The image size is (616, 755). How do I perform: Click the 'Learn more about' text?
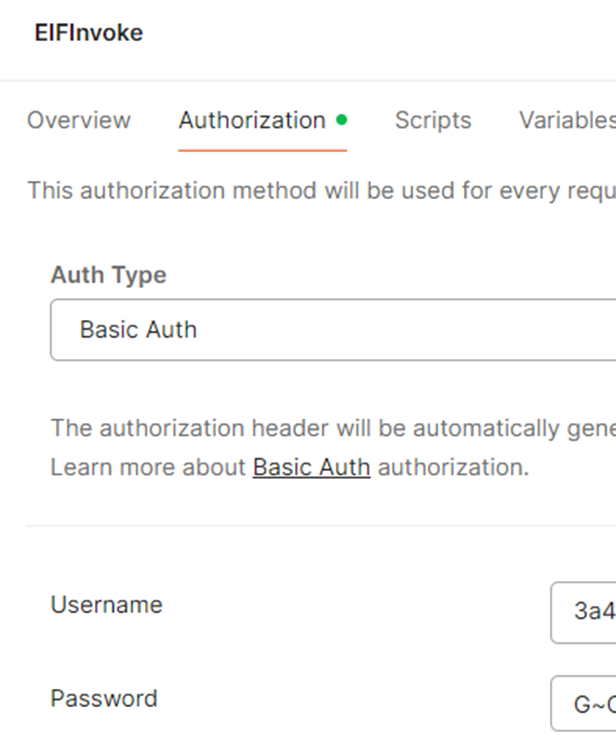[x=148, y=467]
